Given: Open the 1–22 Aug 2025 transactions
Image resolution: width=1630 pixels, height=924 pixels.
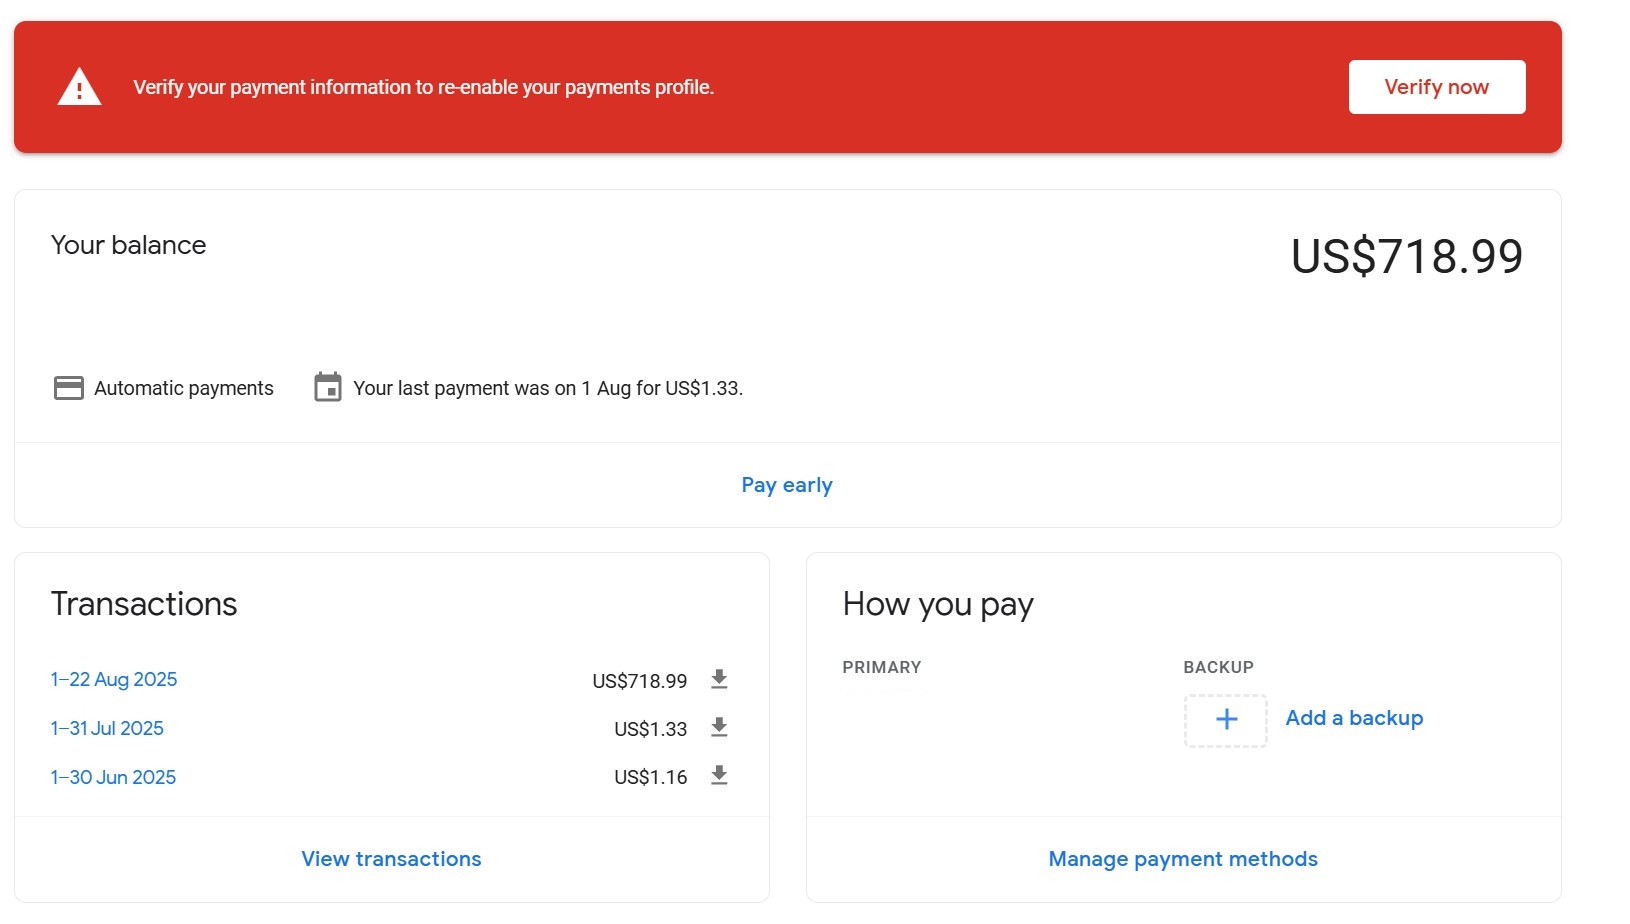Looking at the screenshot, I should [x=113, y=679].
